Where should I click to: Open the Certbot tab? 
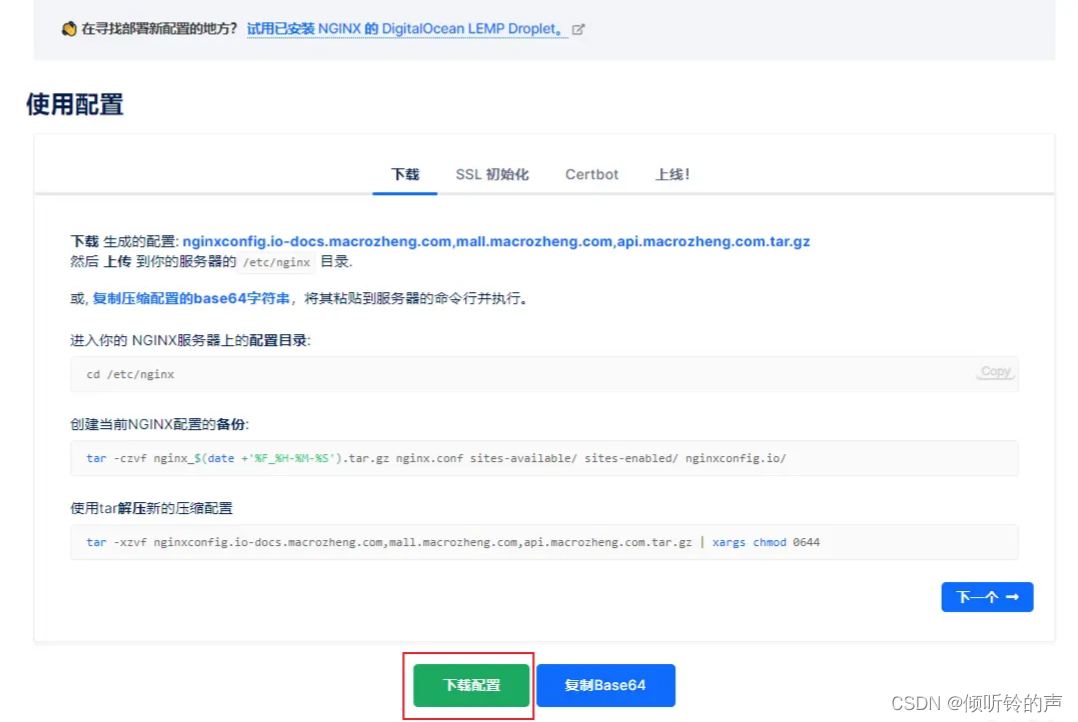pos(591,175)
